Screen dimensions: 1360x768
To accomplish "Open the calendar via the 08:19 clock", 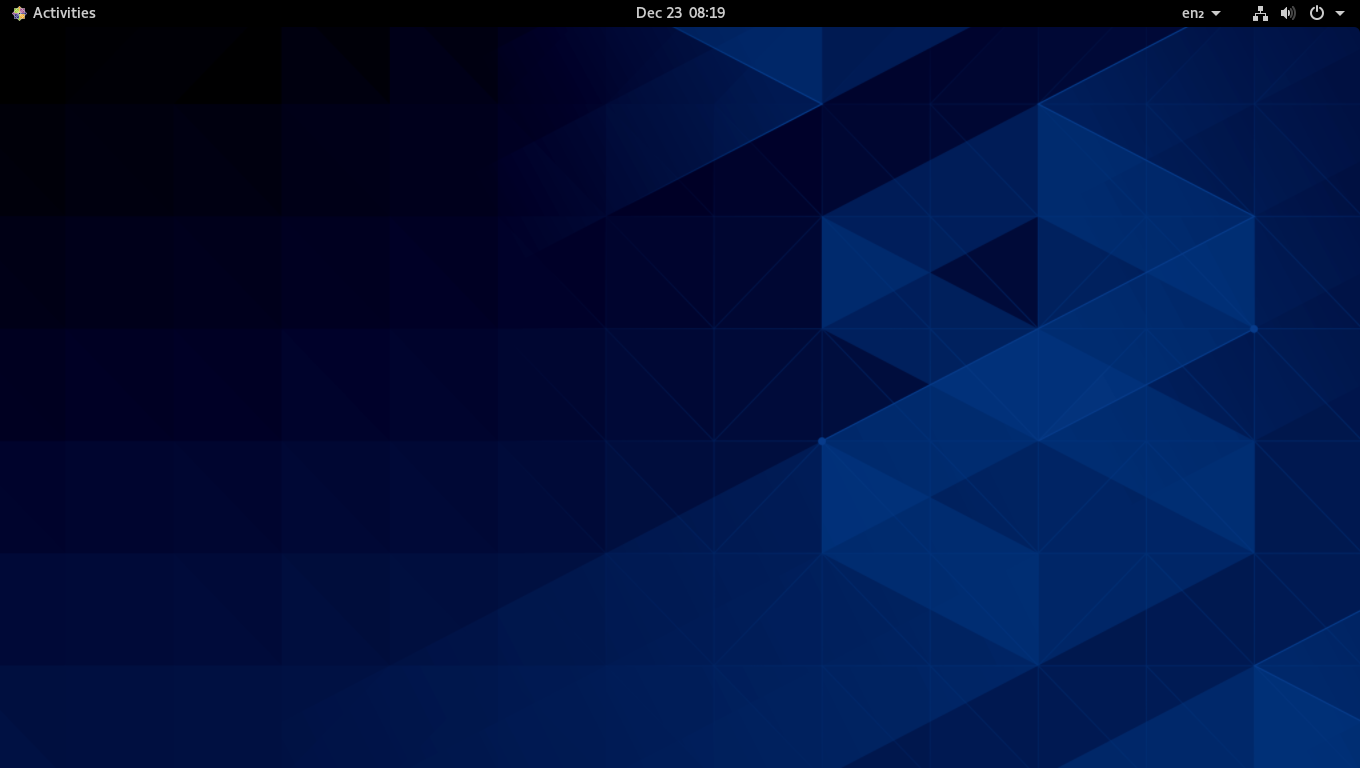I will [707, 13].
